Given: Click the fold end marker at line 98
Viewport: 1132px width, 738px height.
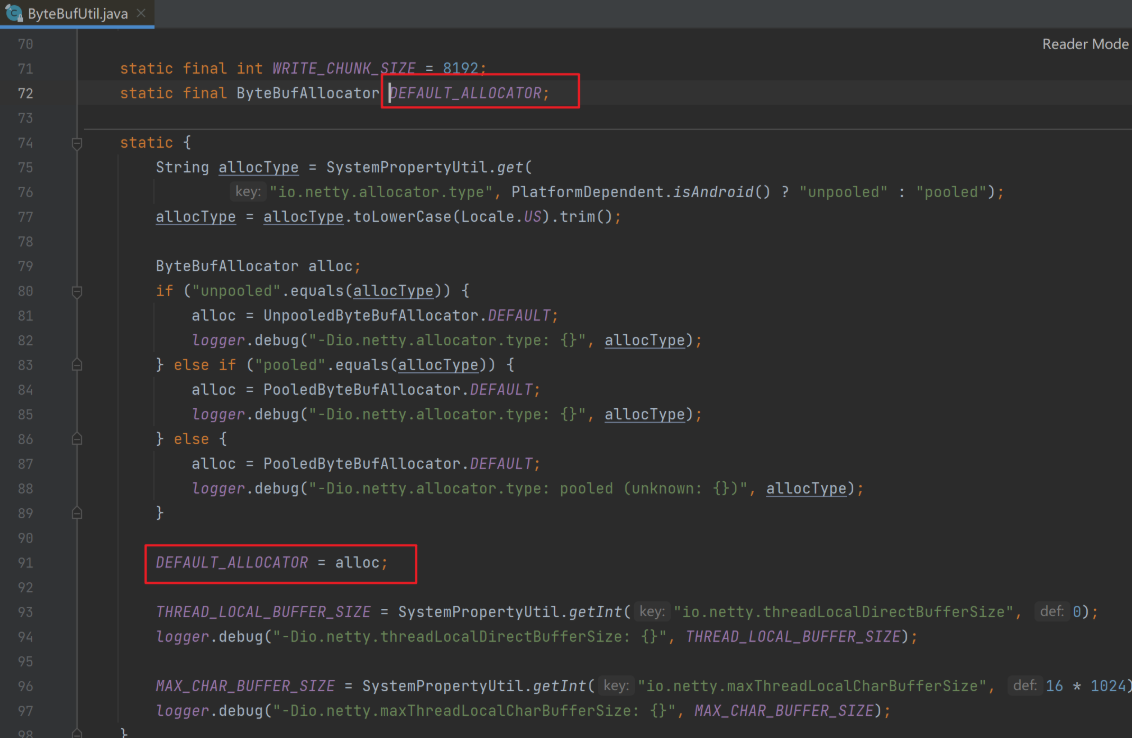Looking at the screenshot, I should pyautogui.click(x=77, y=735).
